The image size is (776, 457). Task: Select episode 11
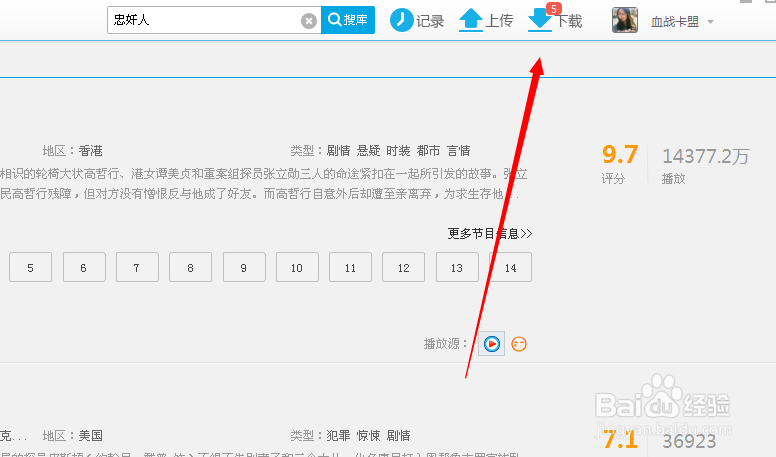click(x=350, y=267)
